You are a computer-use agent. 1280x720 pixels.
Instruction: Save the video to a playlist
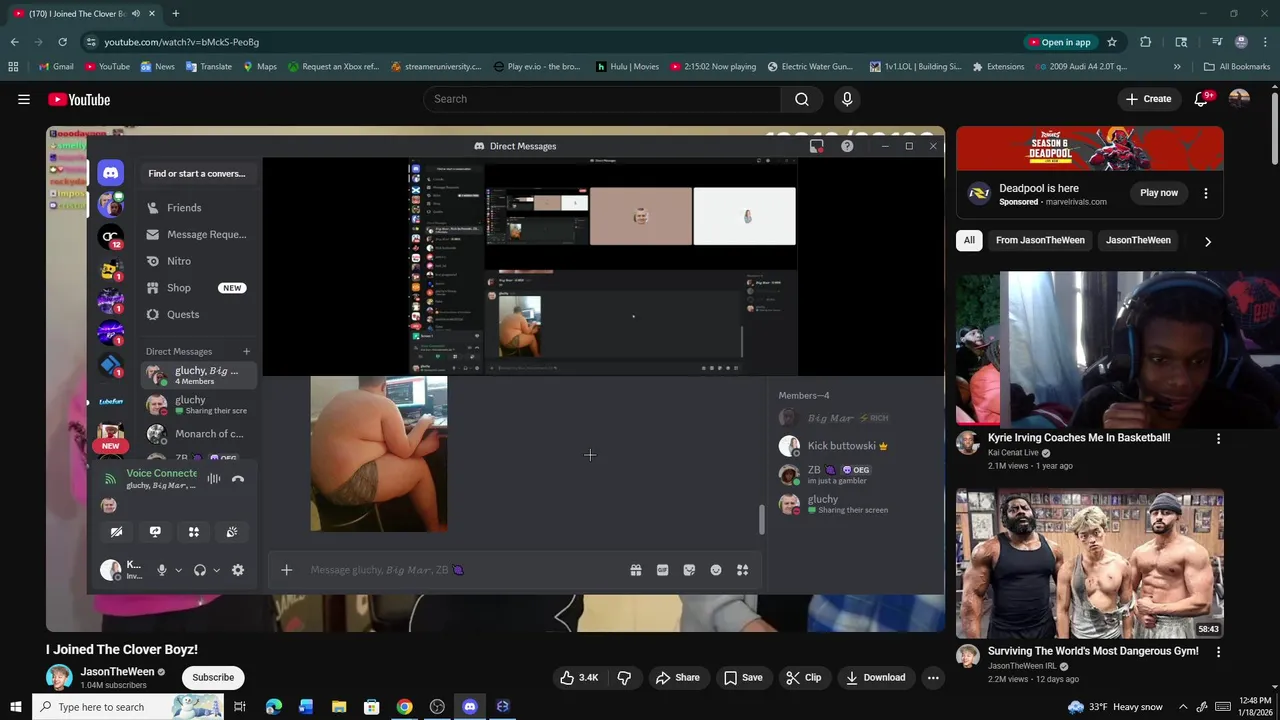[x=743, y=677]
